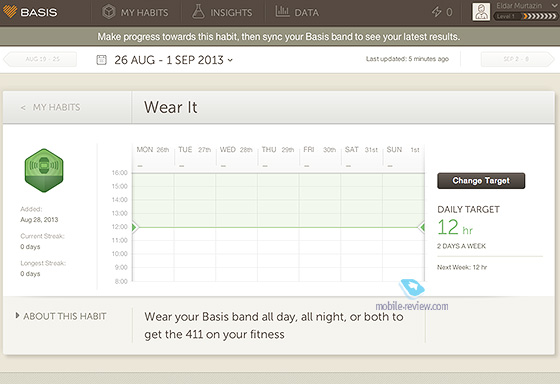Image resolution: width=560 pixels, height=384 pixels.
Task: Select the WED 28th column header
Action: point(236,150)
